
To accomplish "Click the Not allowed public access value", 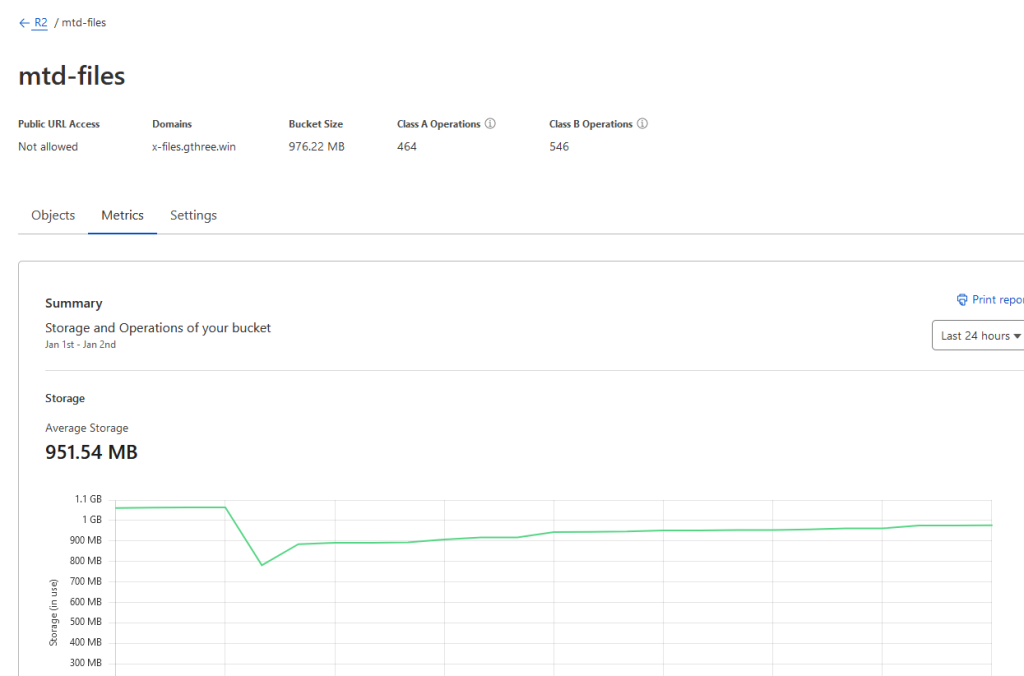I will pos(48,147).
